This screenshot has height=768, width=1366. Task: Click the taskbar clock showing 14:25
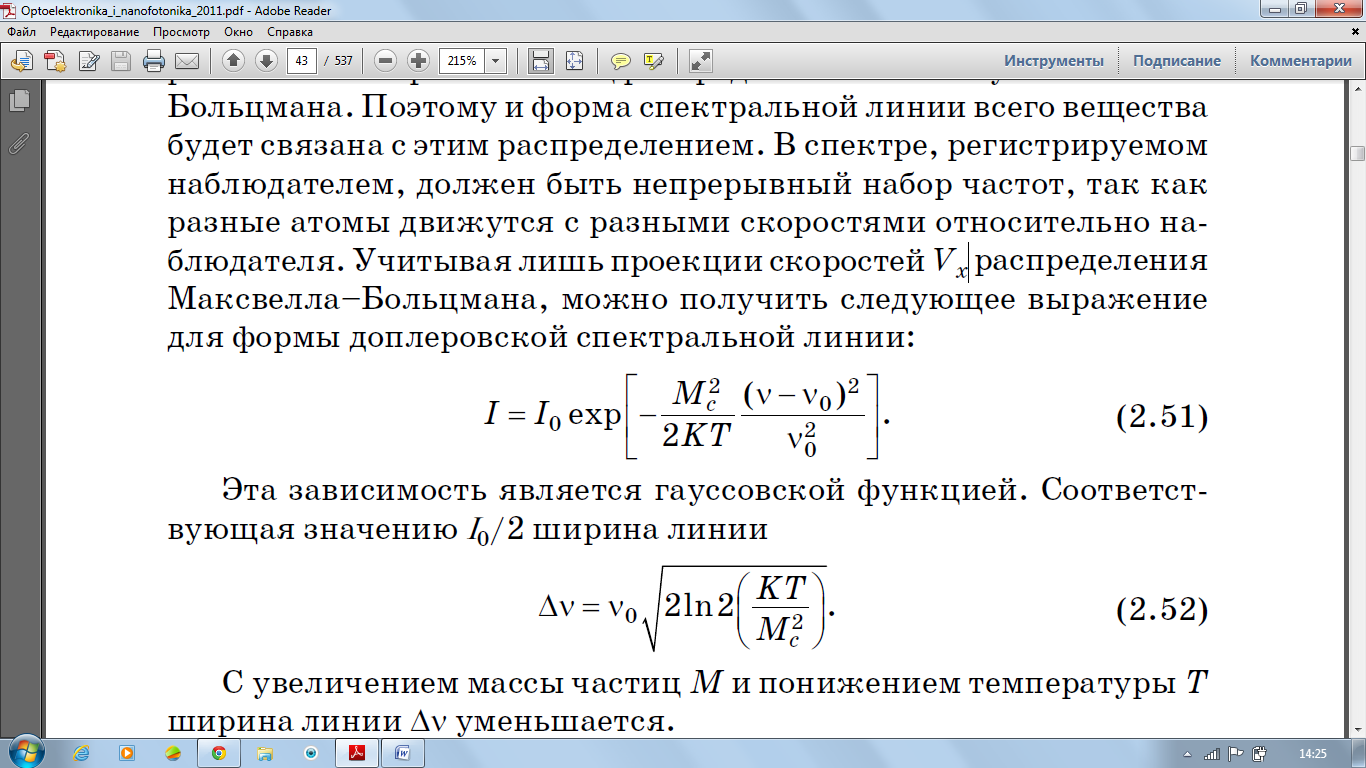coord(1311,753)
